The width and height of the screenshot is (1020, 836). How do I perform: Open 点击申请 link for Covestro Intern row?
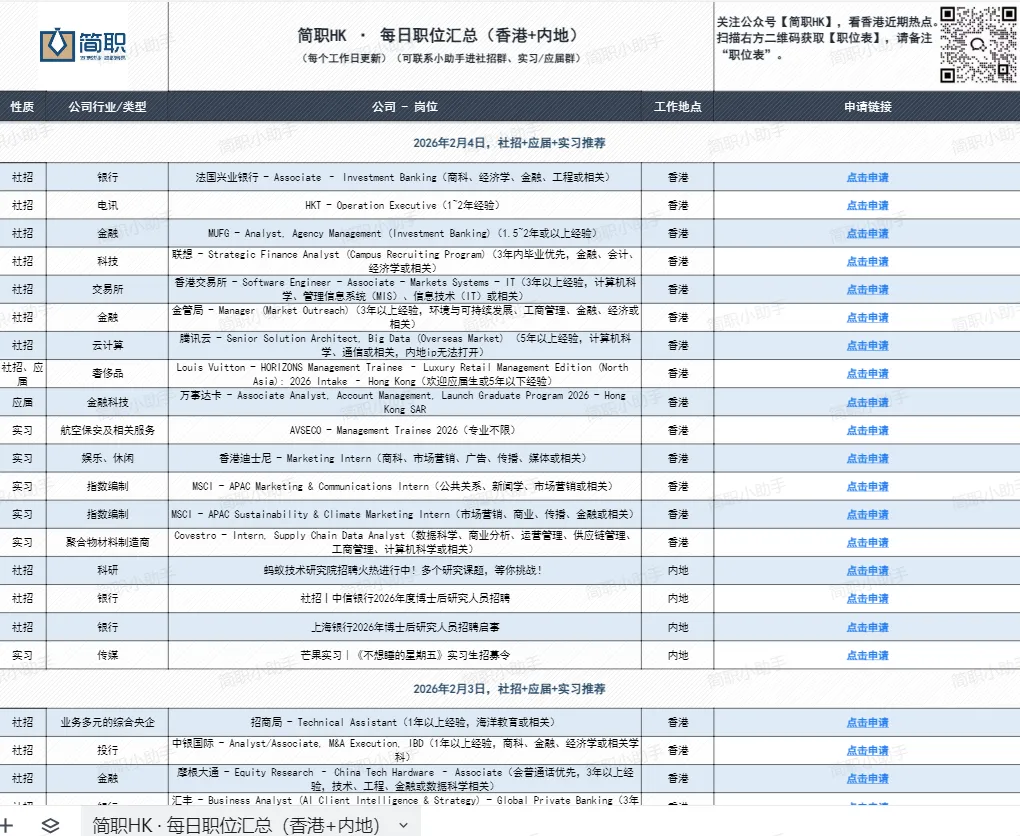point(867,542)
